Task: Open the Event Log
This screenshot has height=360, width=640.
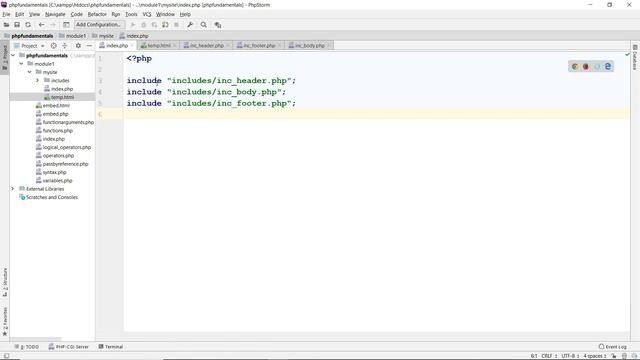Action: pyautogui.click(x=612, y=347)
